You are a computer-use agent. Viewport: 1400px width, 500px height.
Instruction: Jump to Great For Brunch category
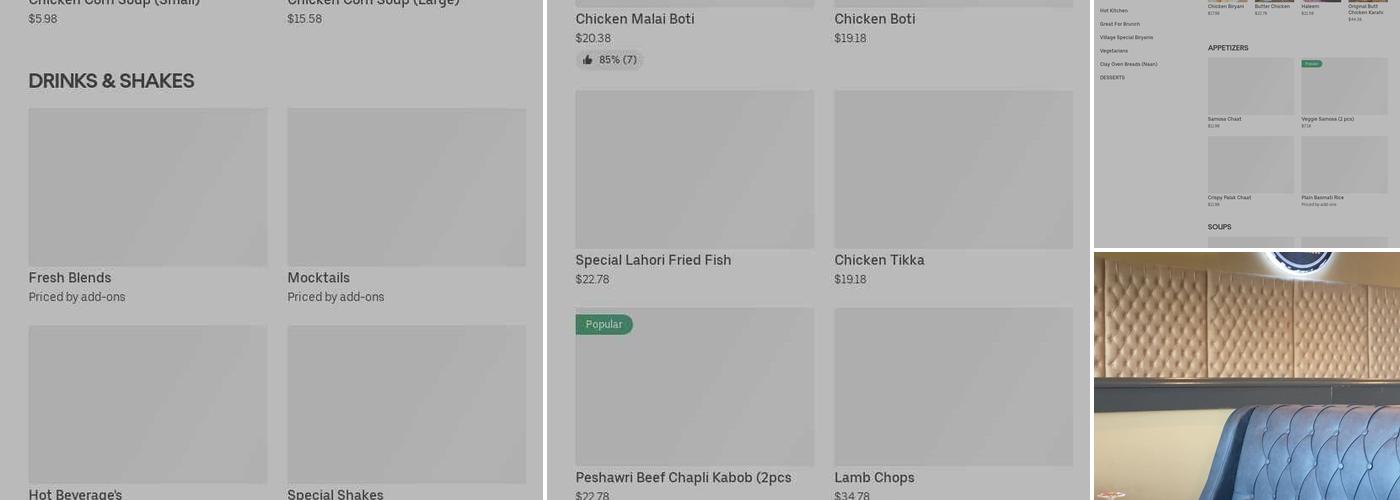[1120, 24]
